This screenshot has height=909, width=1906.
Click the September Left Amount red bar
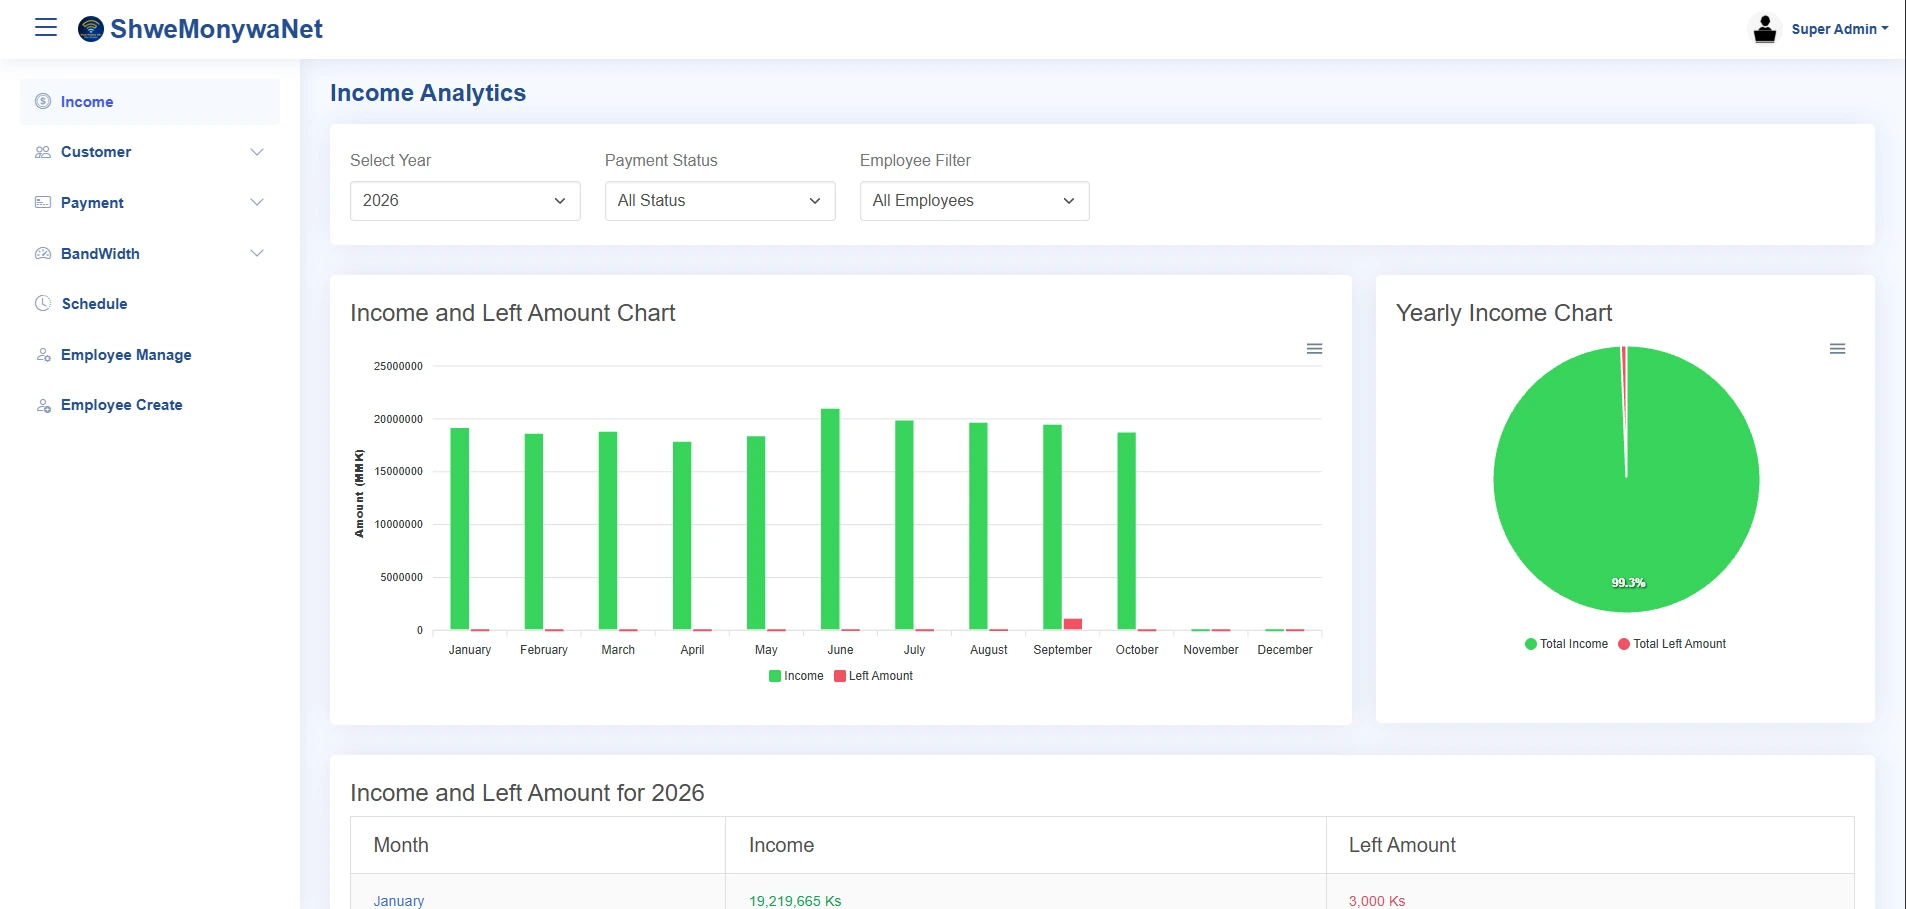coord(1073,624)
